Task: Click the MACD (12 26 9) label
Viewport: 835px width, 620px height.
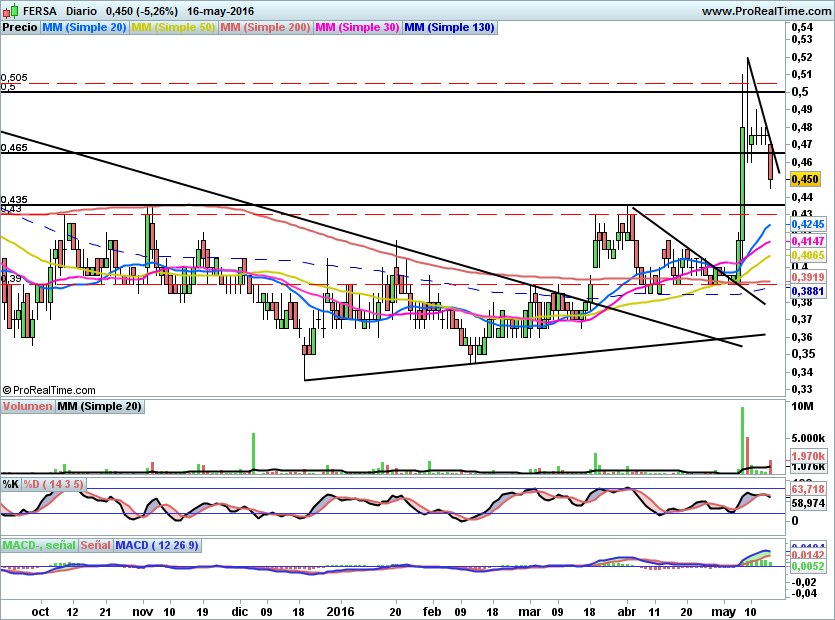Action: coord(158,545)
